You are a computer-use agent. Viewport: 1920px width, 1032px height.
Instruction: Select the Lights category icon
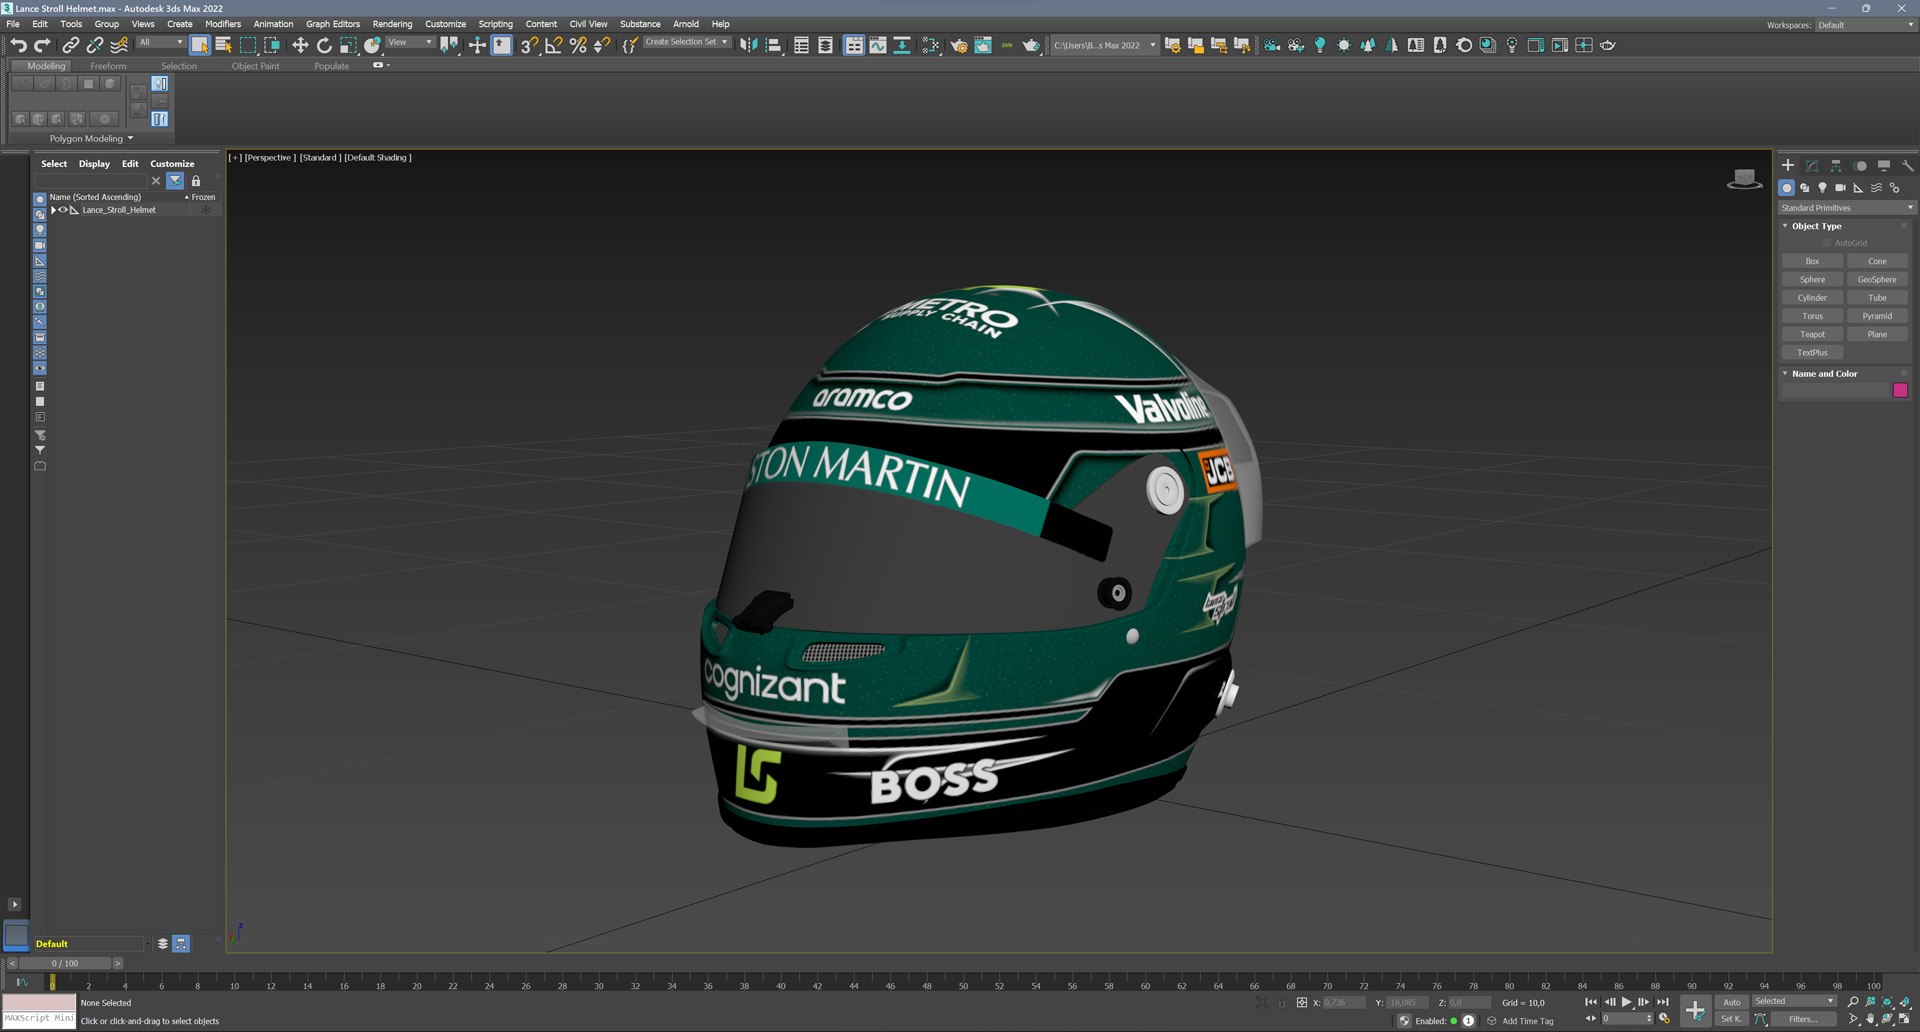click(1822, 188)
